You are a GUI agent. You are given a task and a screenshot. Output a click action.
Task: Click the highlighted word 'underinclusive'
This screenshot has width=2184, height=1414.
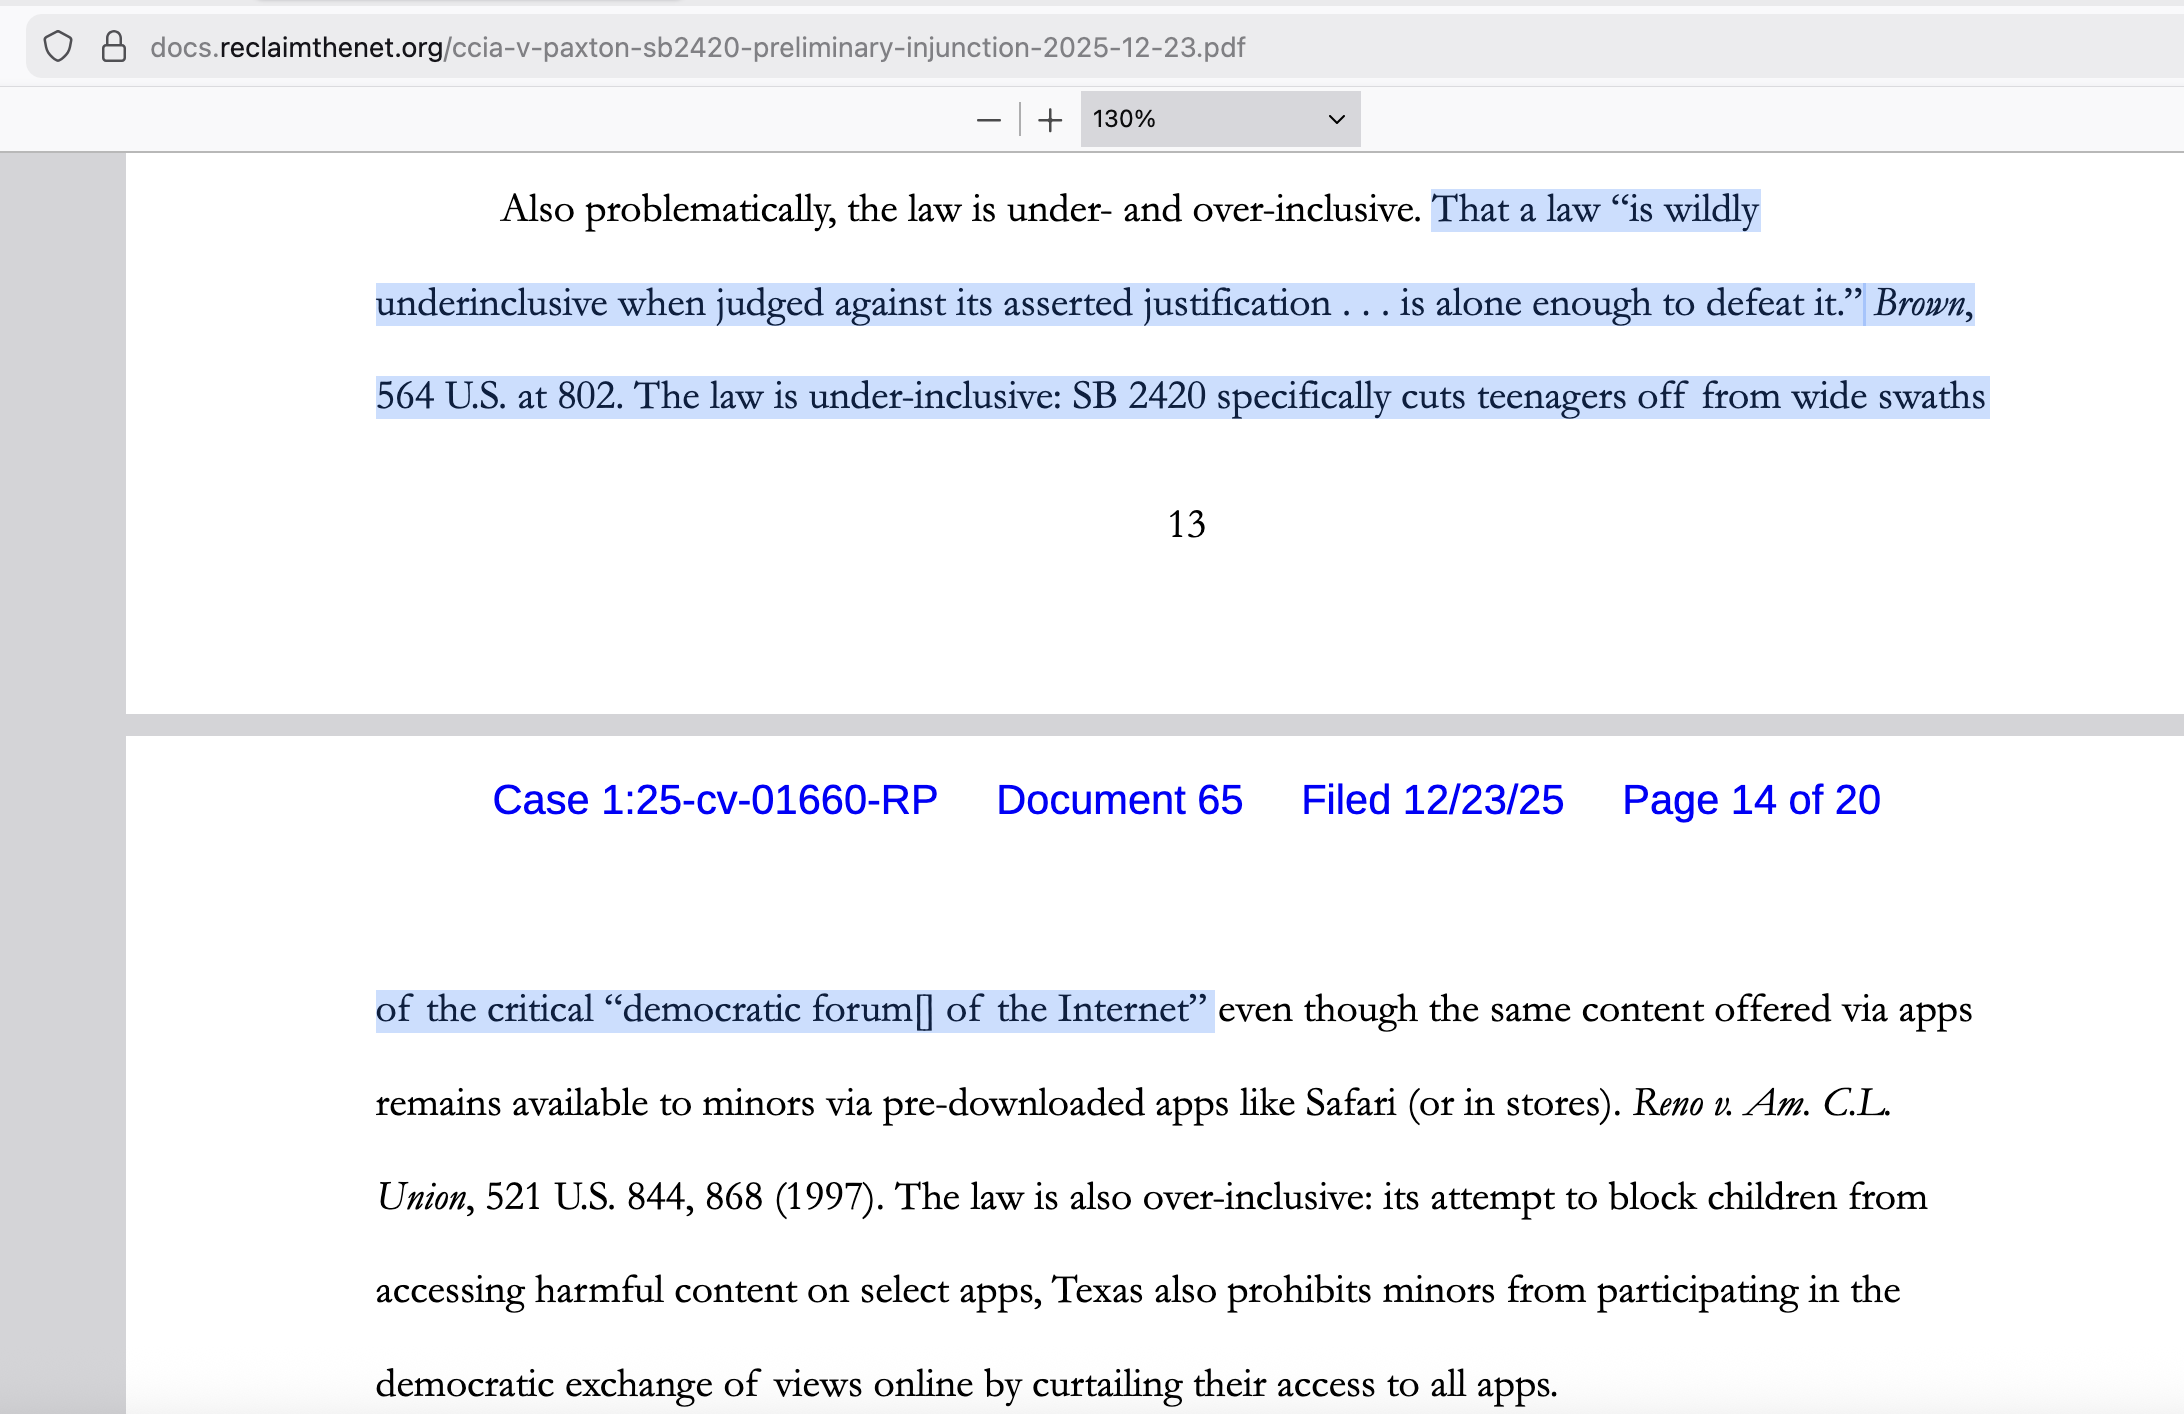pyautogui.click(x=490, y=303)
